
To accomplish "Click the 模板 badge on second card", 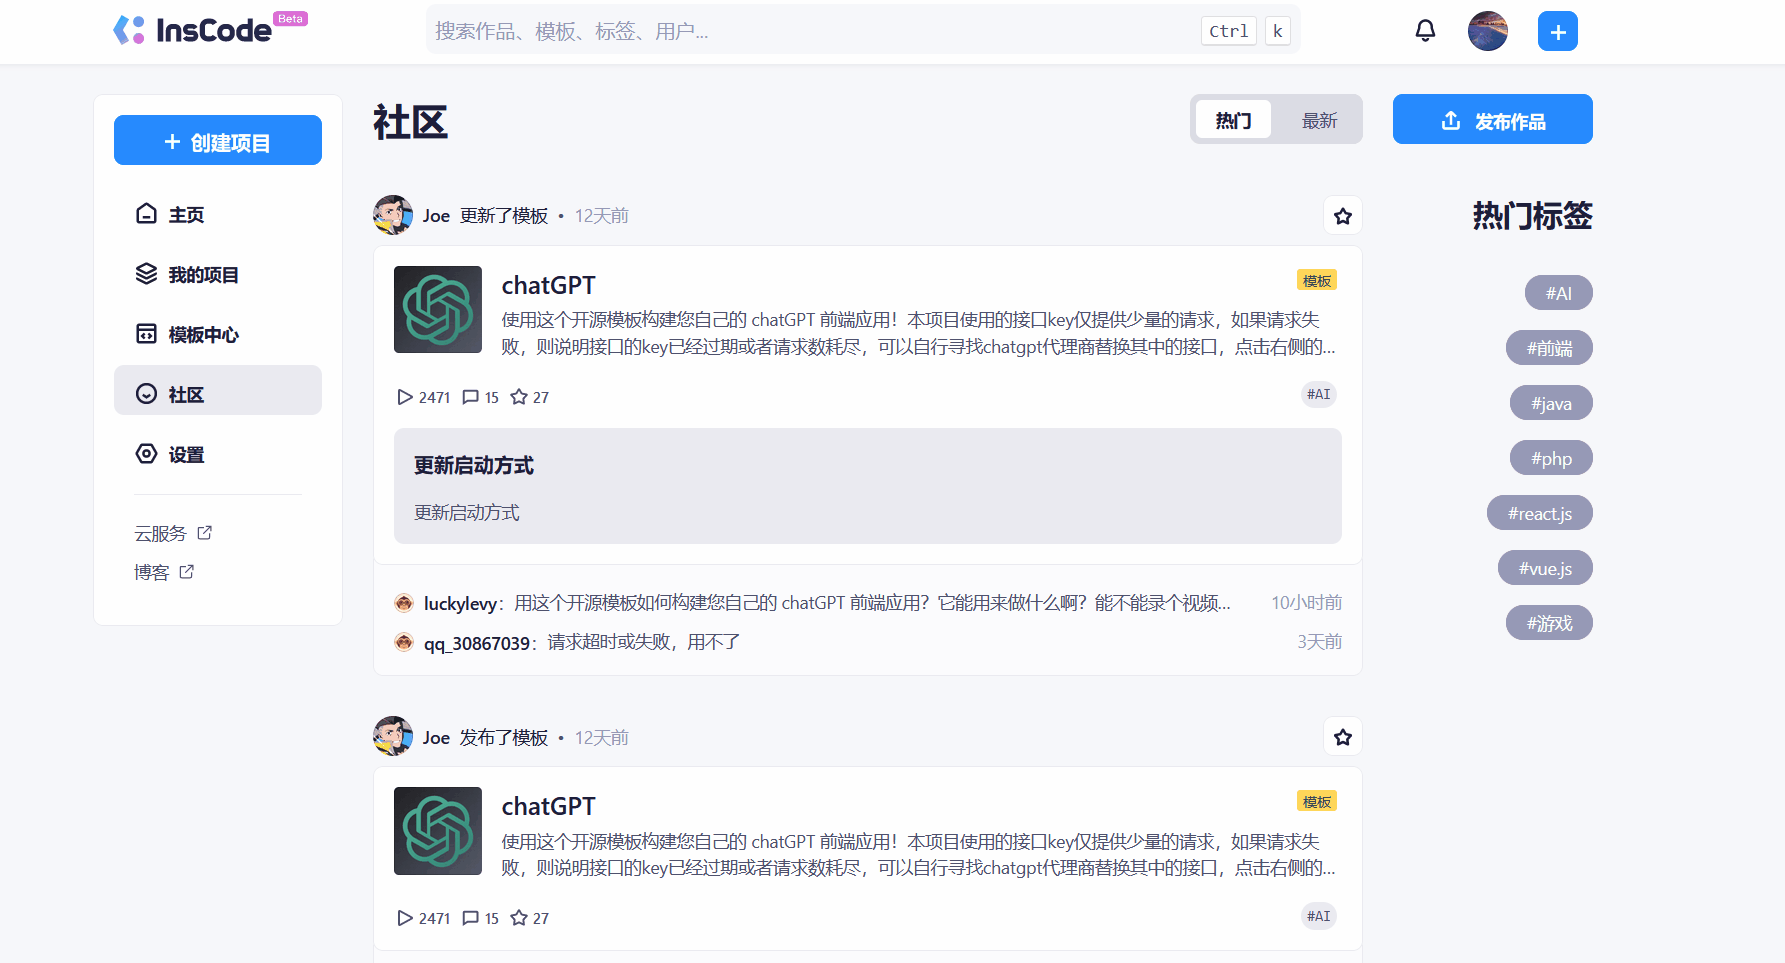I will (1317, 802).
